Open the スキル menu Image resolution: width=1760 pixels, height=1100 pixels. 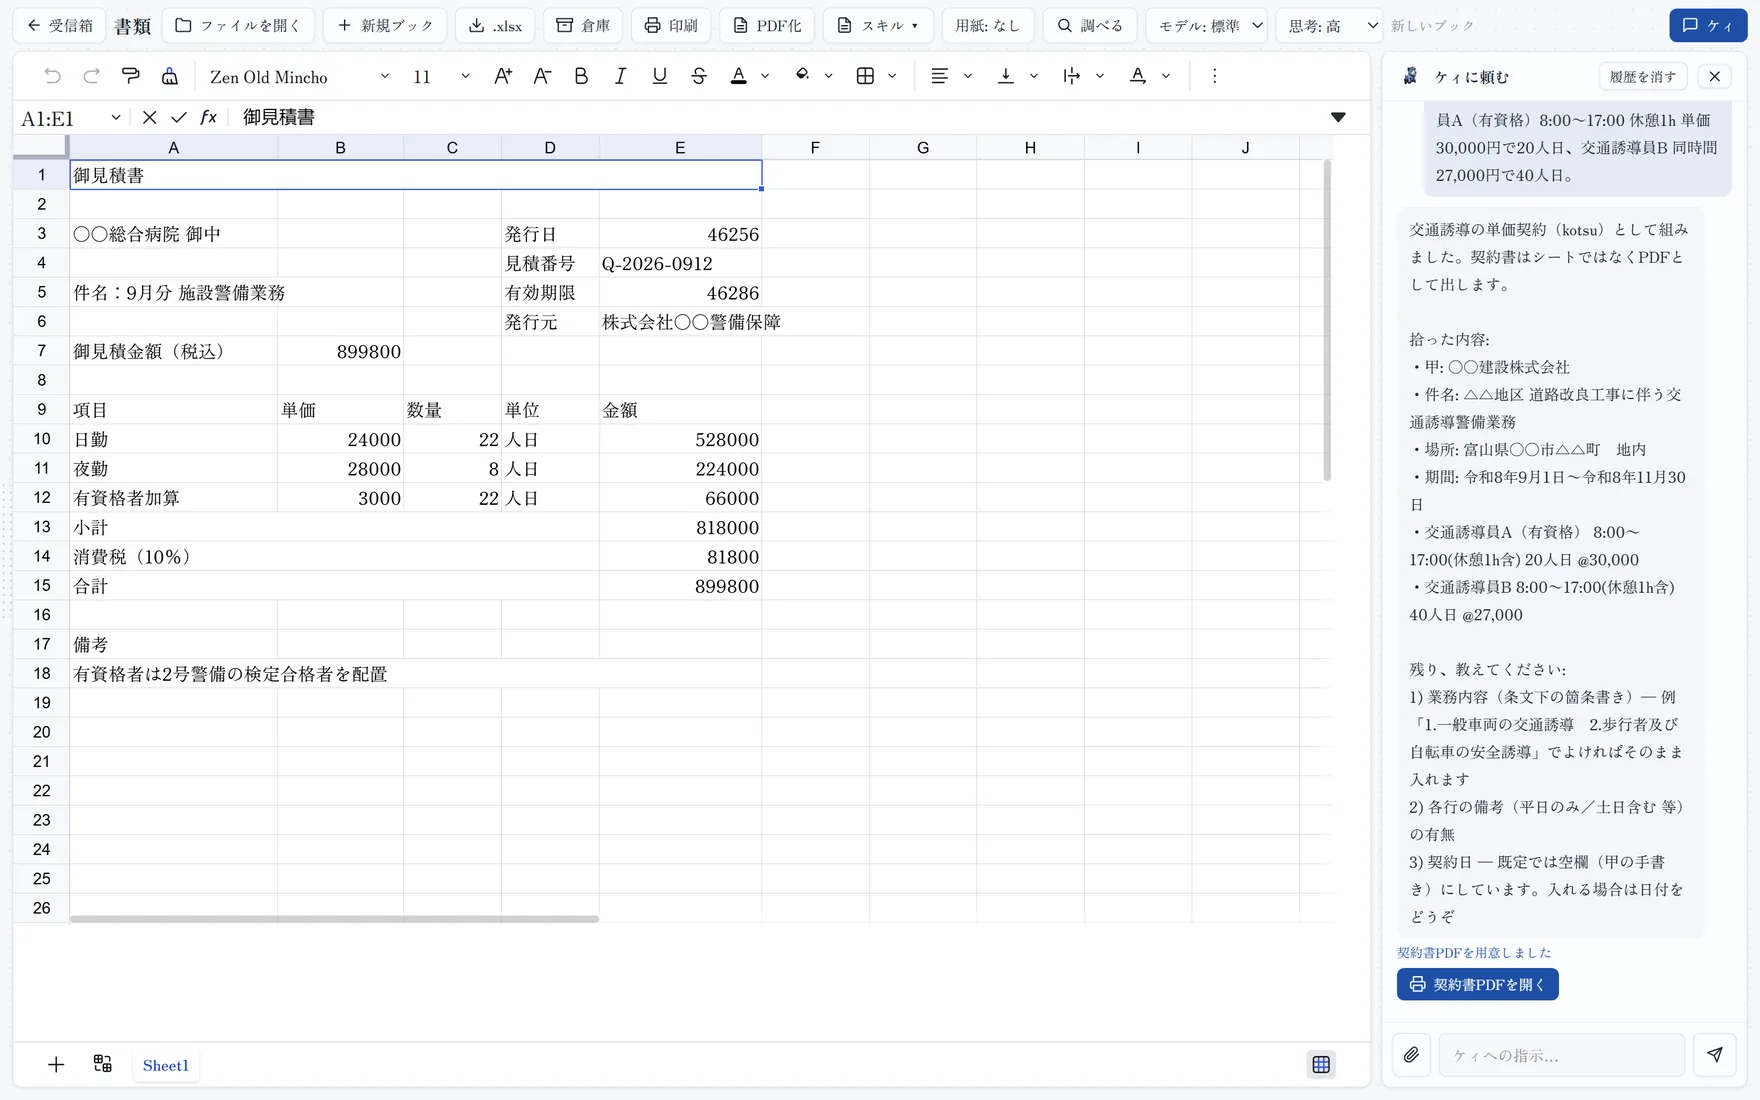pyautogui.click(x=878, y=26)
